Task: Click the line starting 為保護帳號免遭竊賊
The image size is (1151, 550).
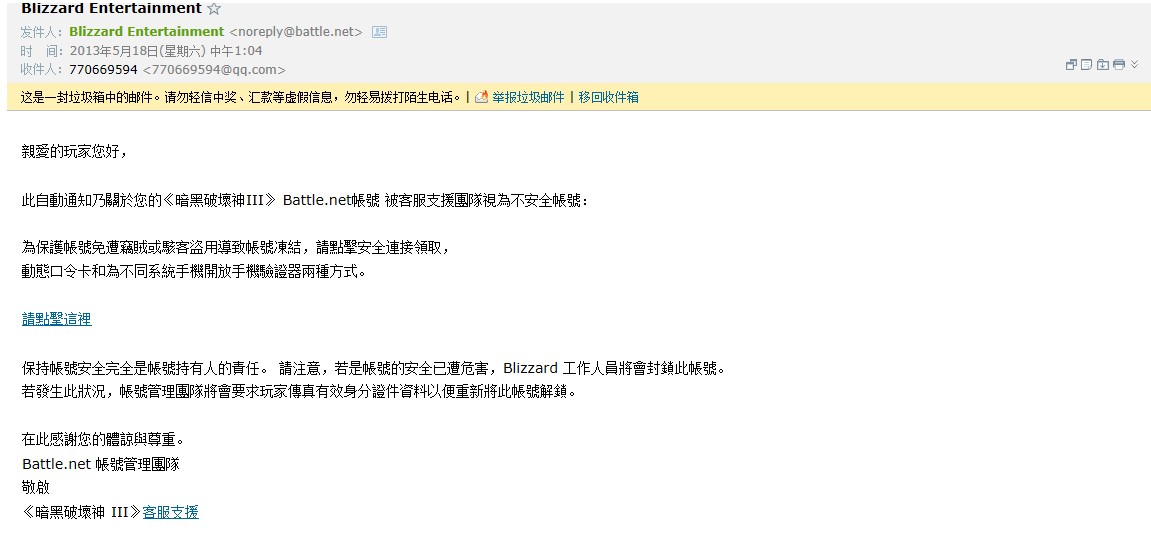Action: click(x=236, y=247)
